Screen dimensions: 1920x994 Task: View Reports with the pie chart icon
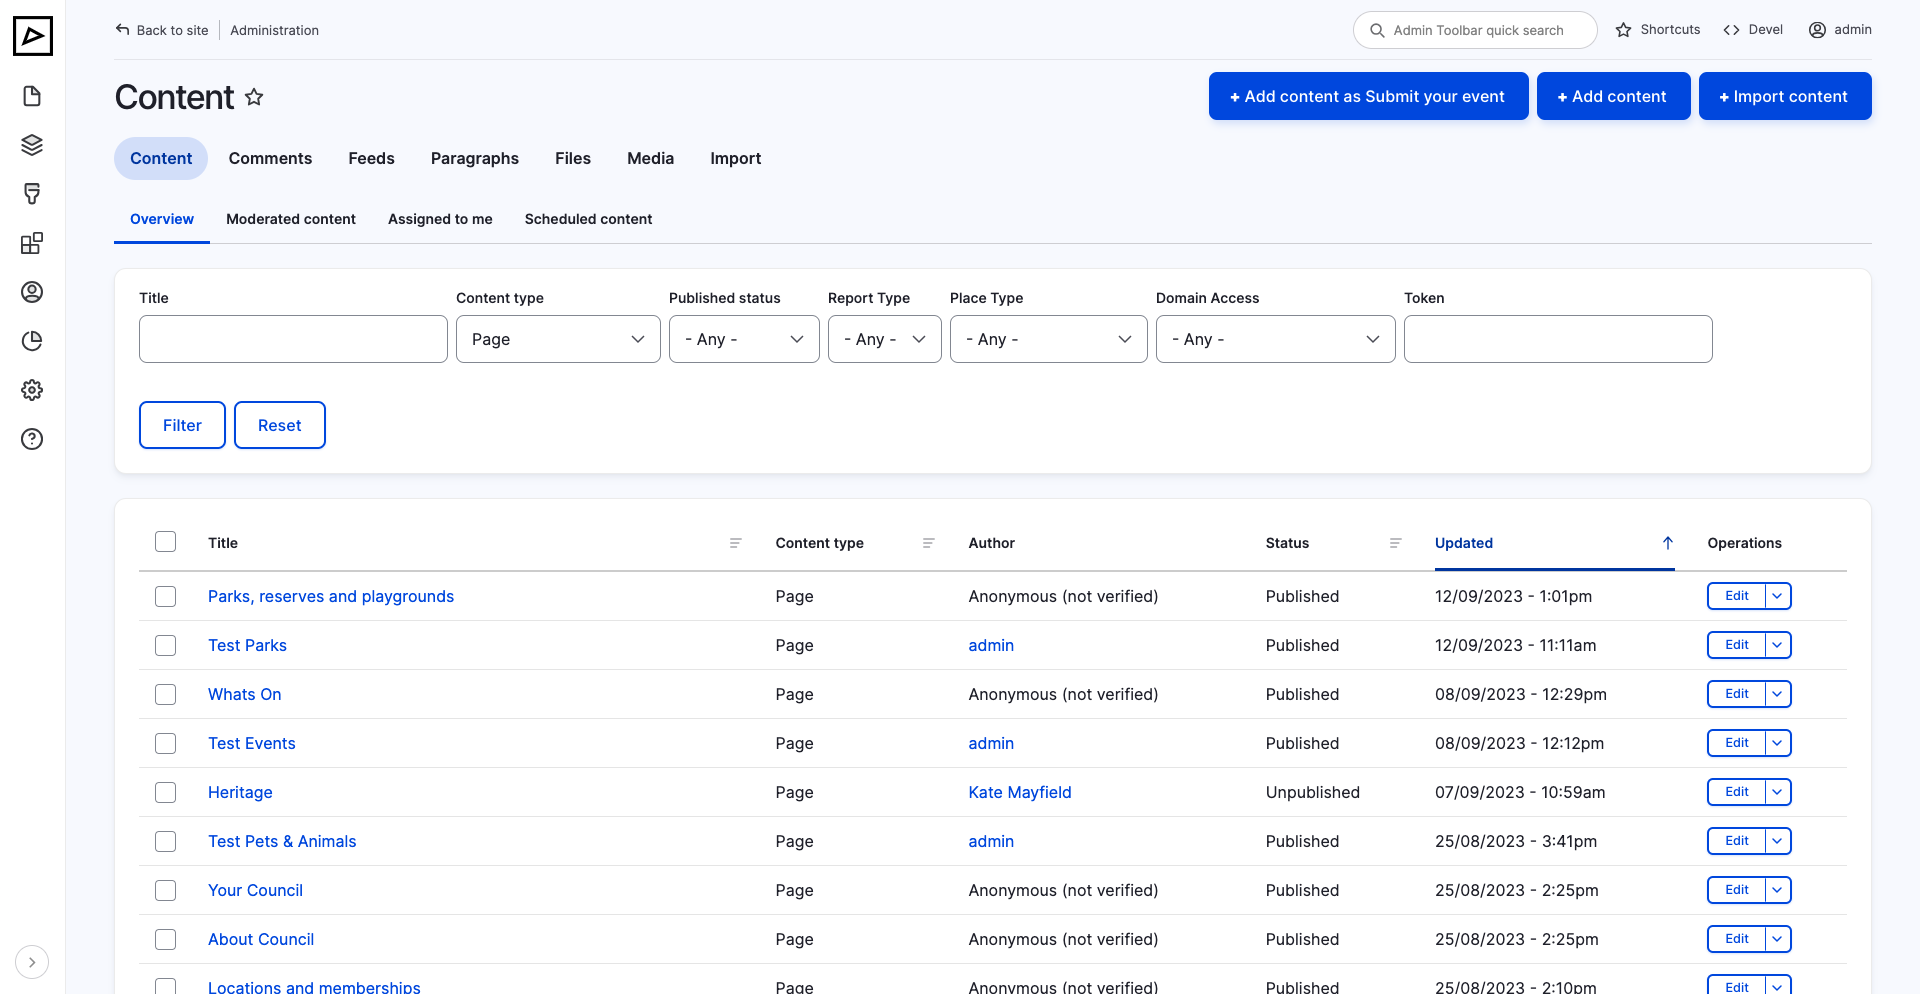click(x=32, y=341)
